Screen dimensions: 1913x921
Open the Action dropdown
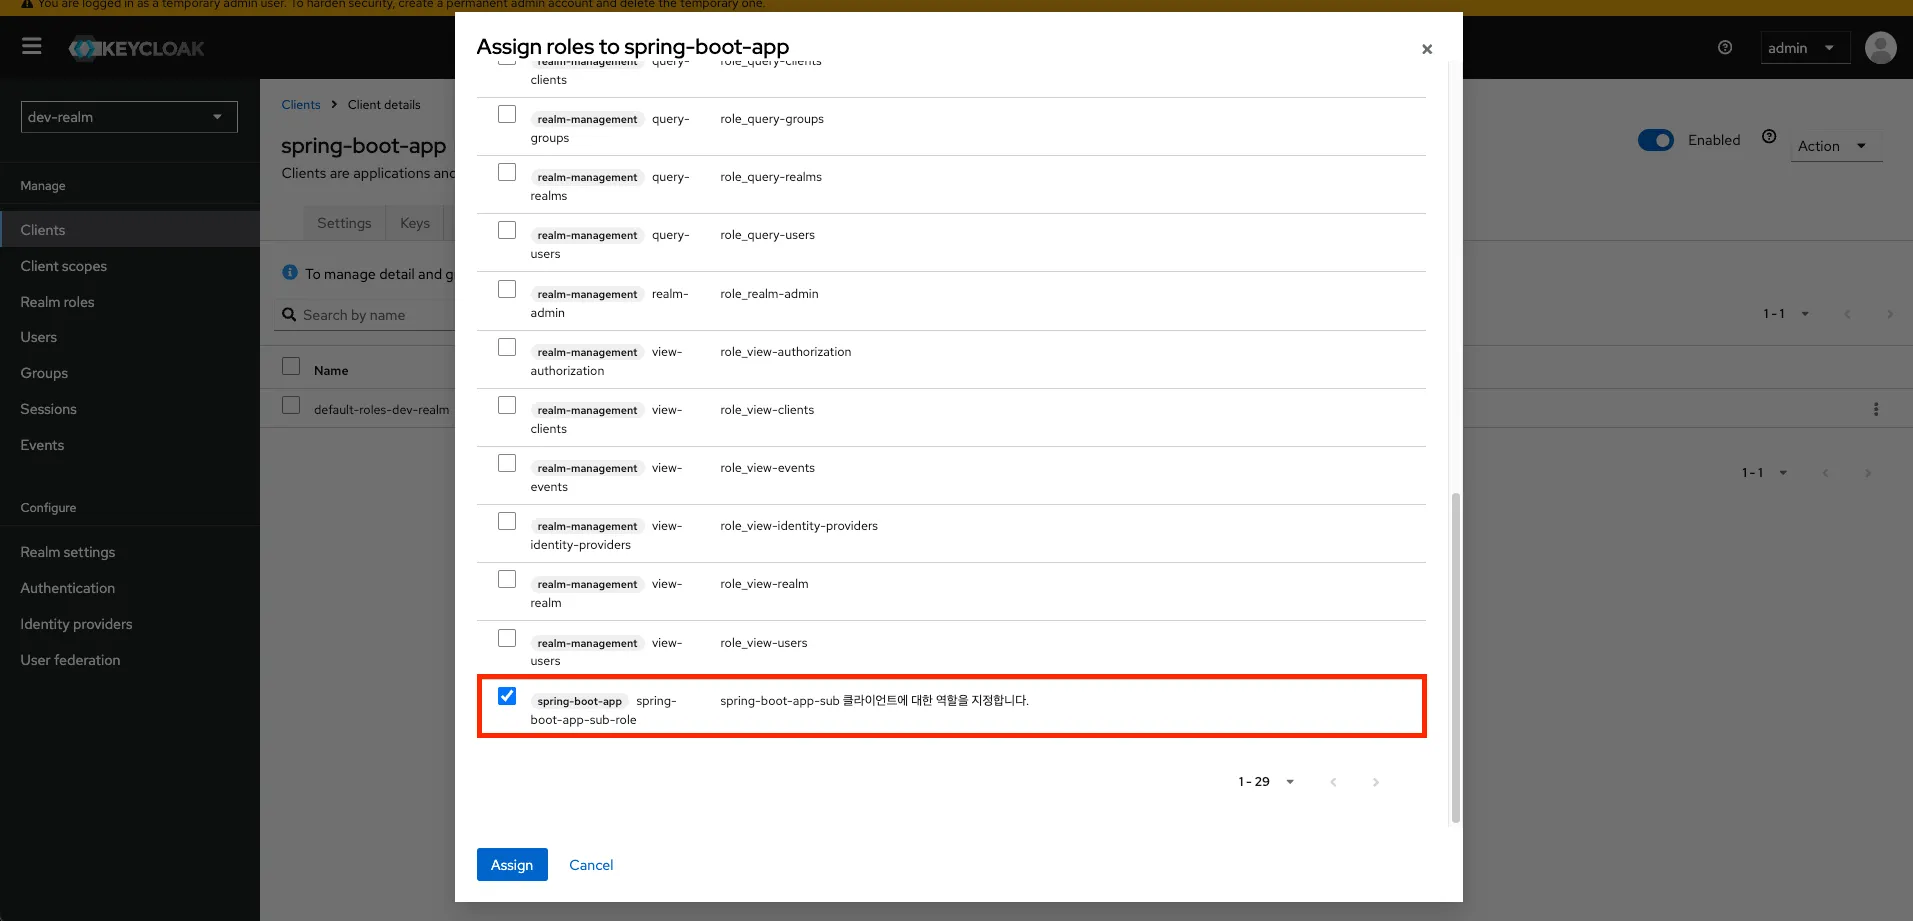(1836, 146)
